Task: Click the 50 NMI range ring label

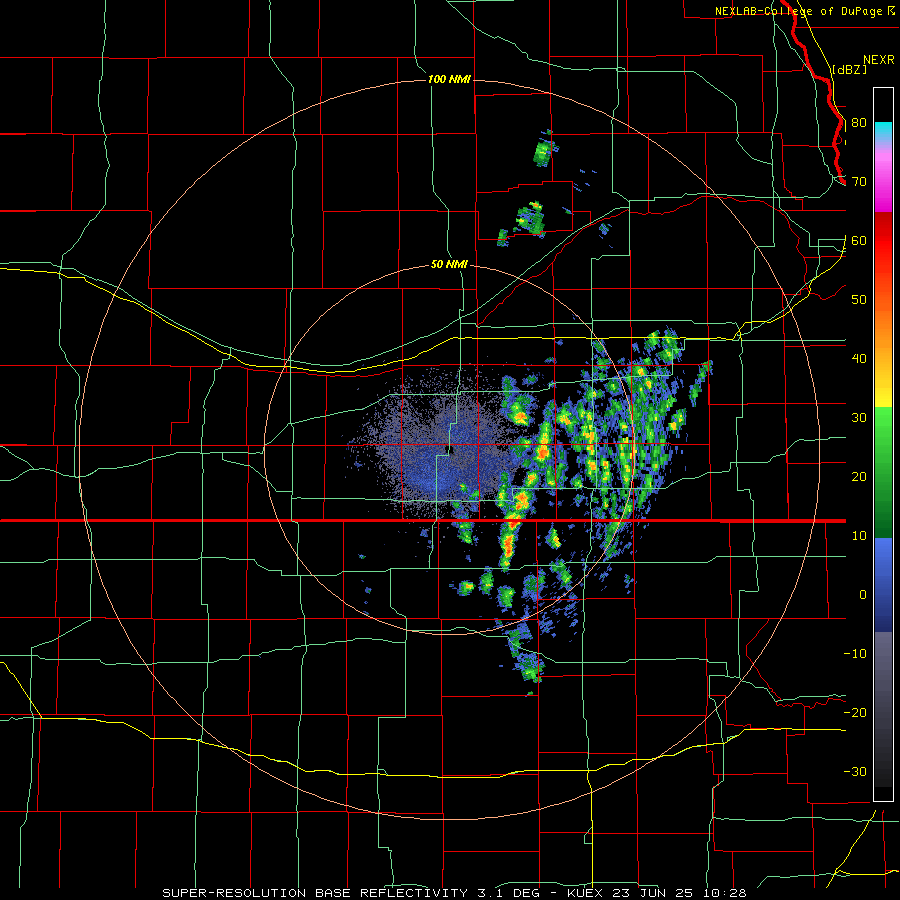Action: [x=449, y=265]
